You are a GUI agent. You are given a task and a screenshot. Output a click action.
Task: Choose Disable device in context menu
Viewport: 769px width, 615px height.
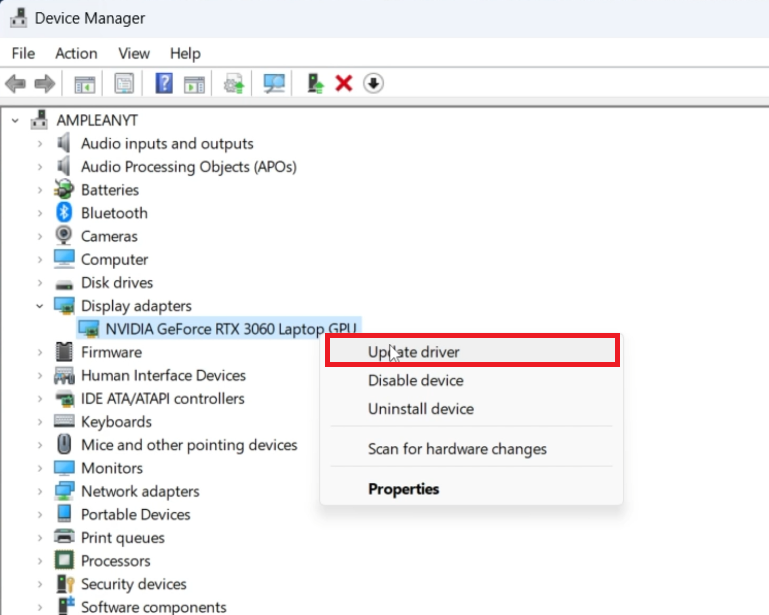471,381
